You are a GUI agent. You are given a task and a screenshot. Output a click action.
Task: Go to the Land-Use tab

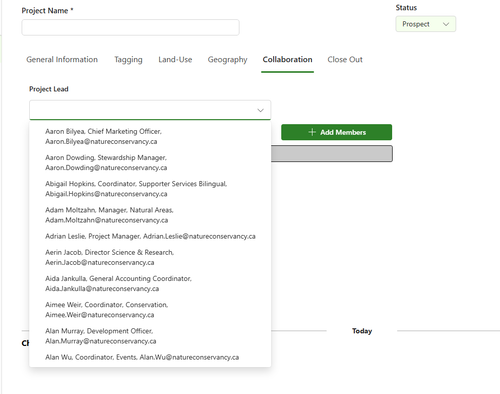tap(175, 60)
